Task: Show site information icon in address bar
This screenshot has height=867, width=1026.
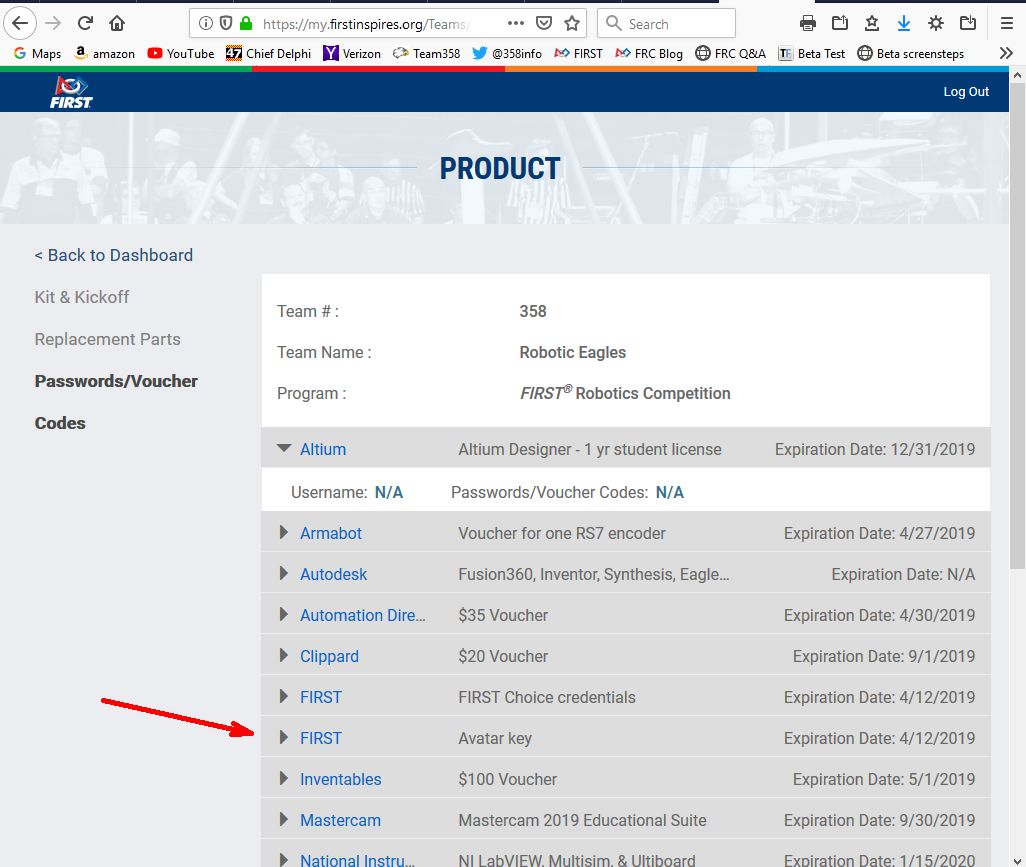Action: pyautogui.click(x=205, y=24)
